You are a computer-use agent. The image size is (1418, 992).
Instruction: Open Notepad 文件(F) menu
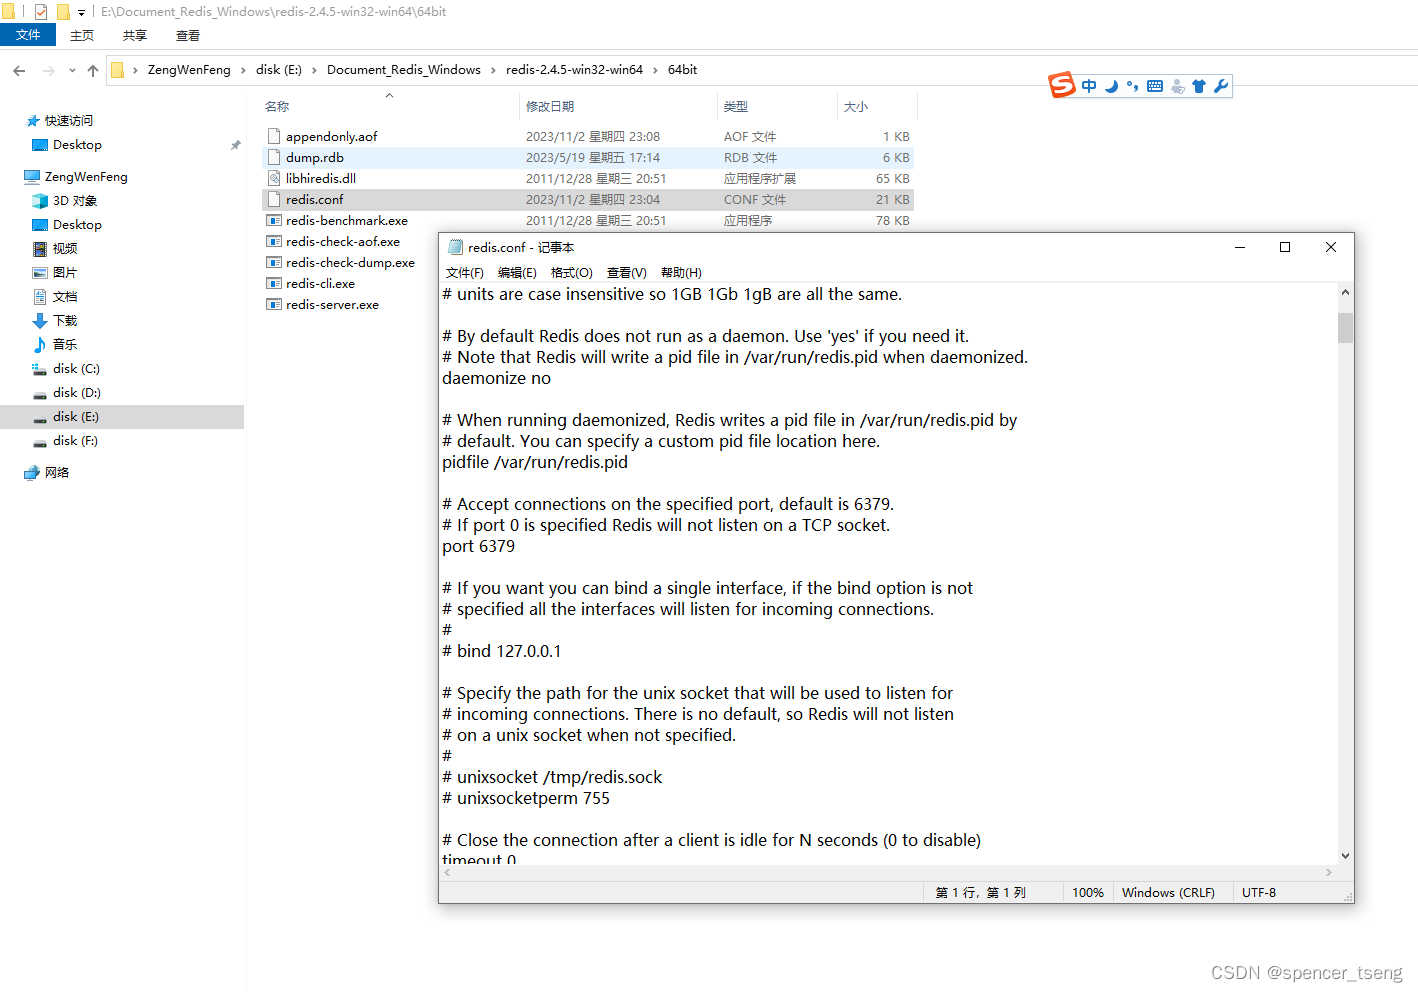[465, 272]
